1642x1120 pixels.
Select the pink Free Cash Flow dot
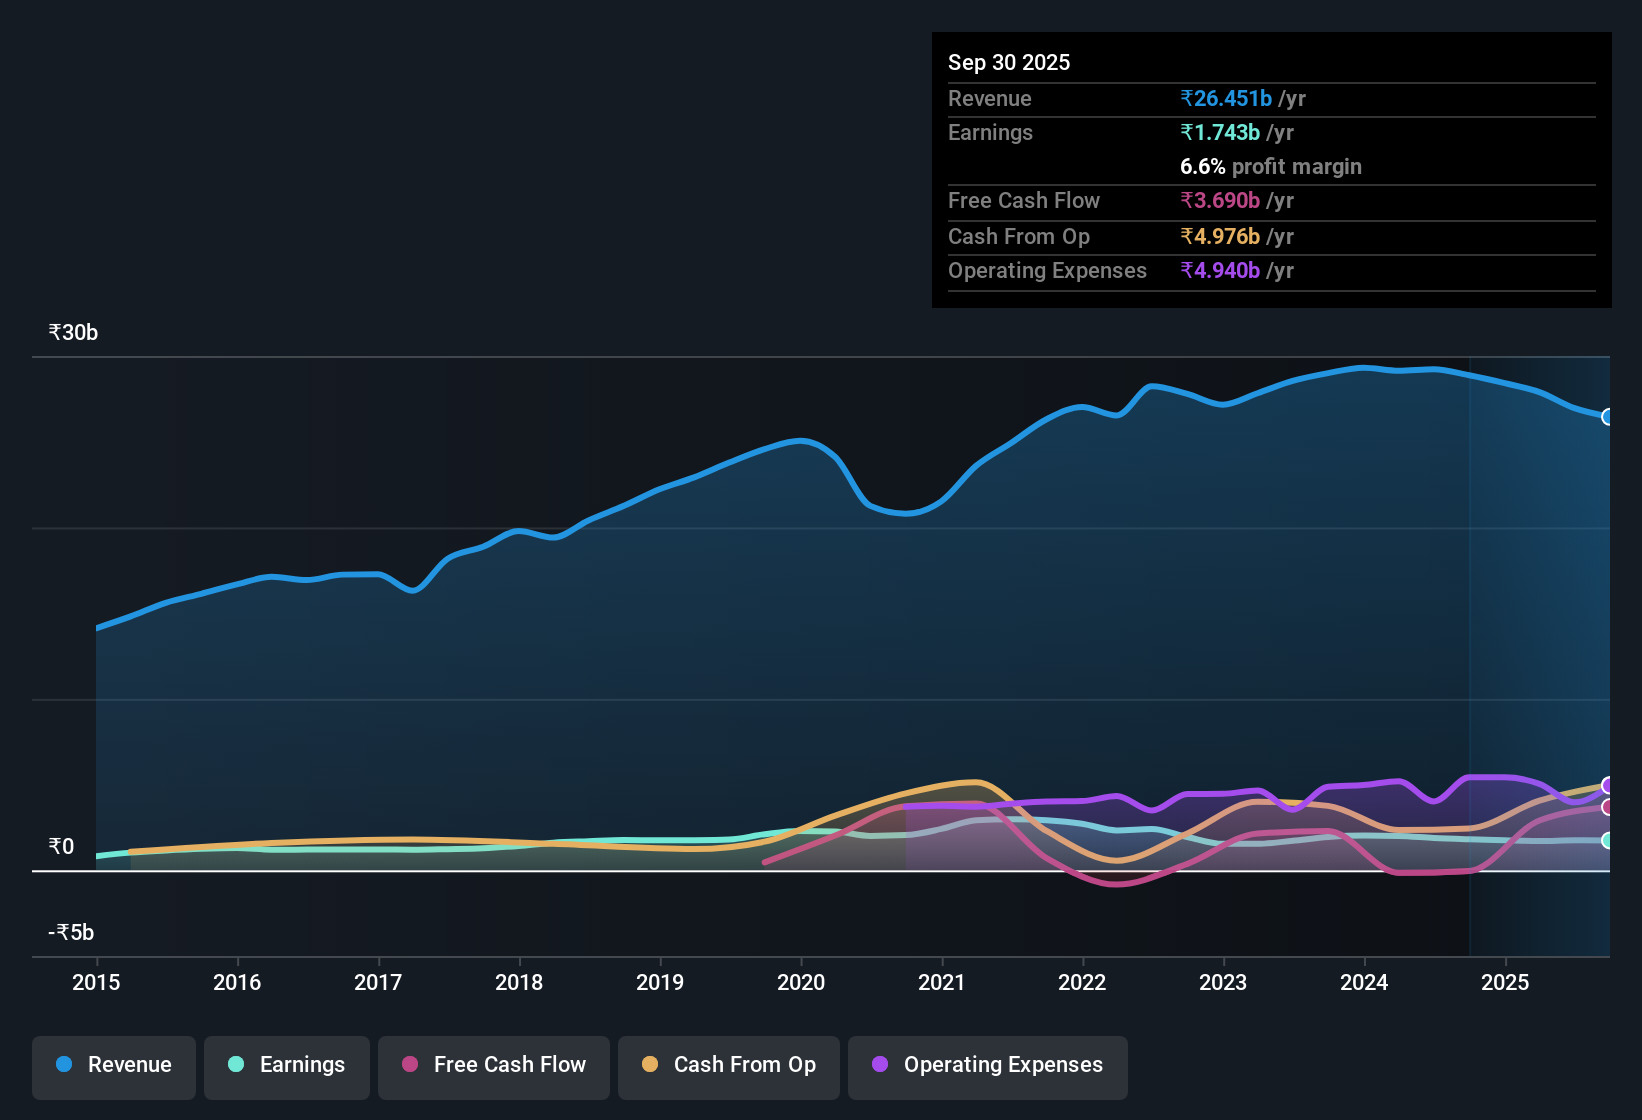409,1065
